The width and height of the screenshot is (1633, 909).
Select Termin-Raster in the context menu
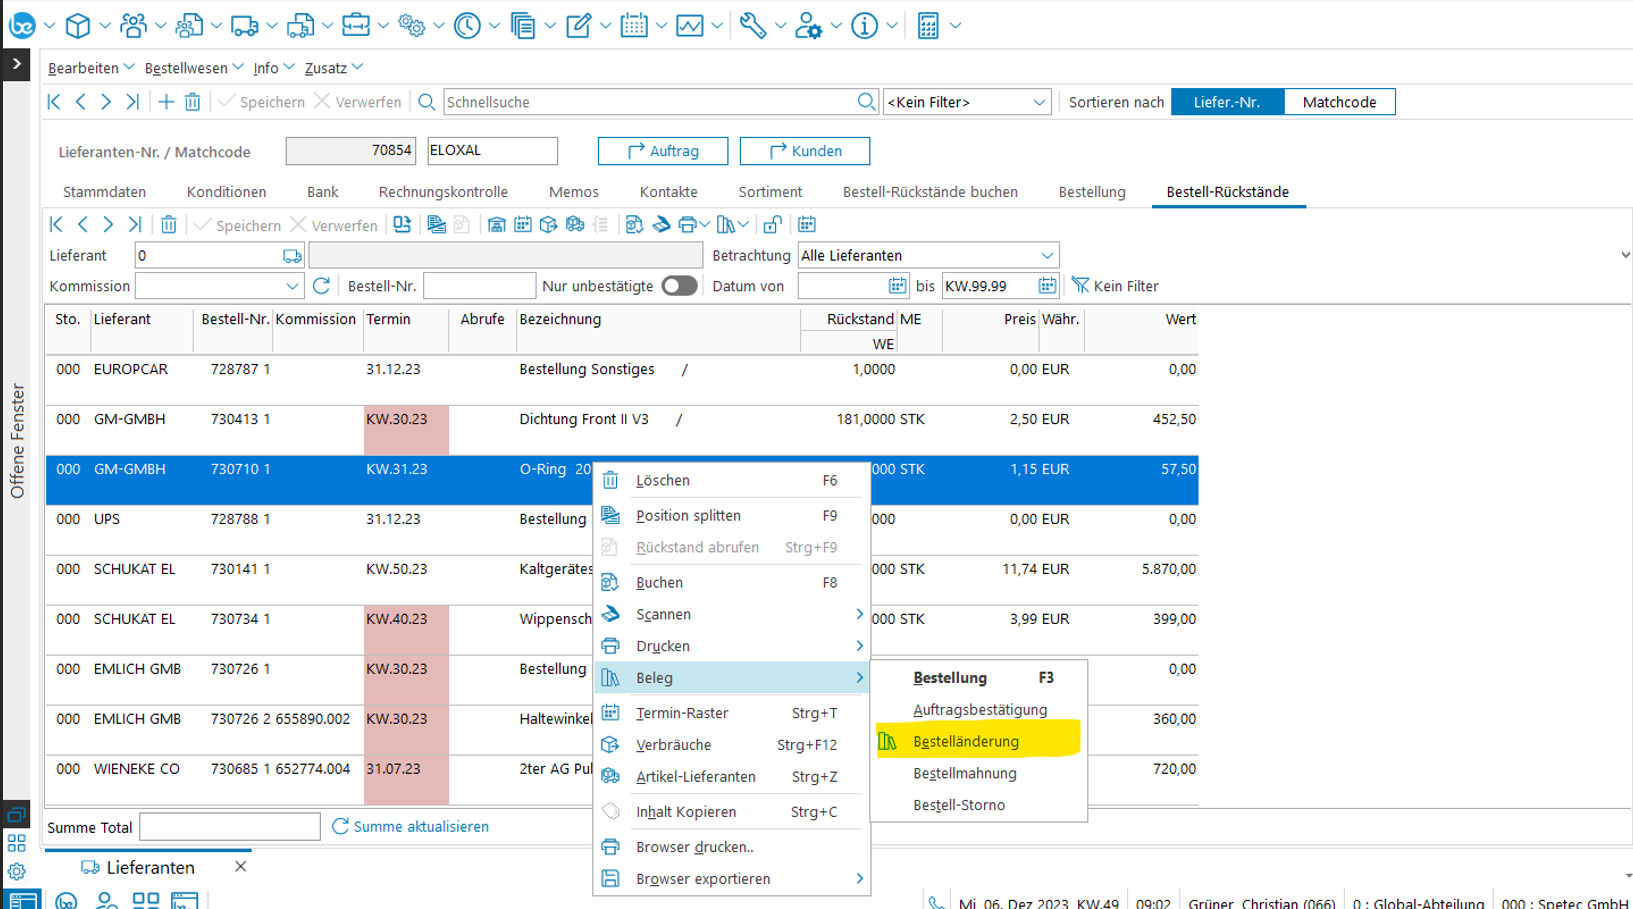[x=682, y=713]
